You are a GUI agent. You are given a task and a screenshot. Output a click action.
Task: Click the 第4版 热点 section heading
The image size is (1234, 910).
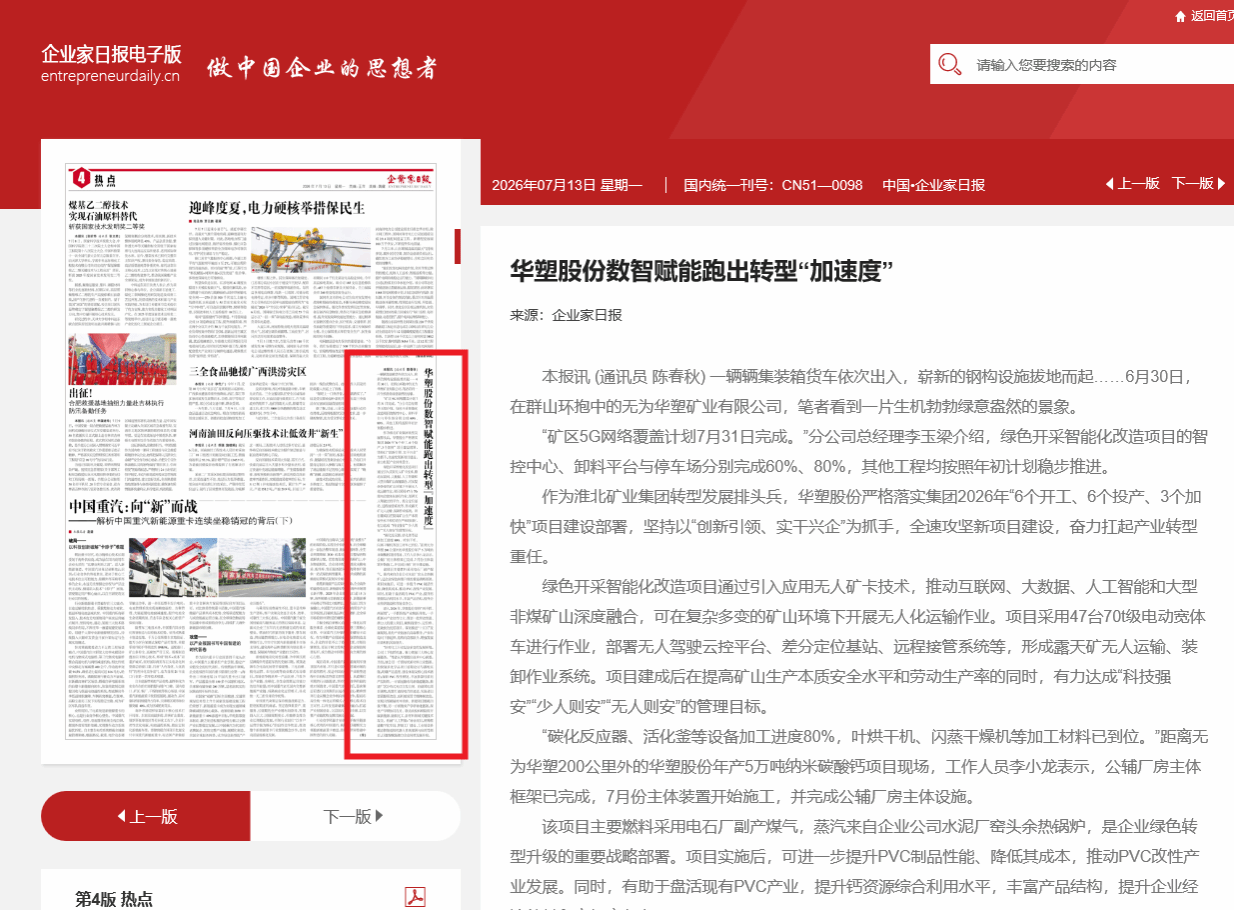click(114, 899)
